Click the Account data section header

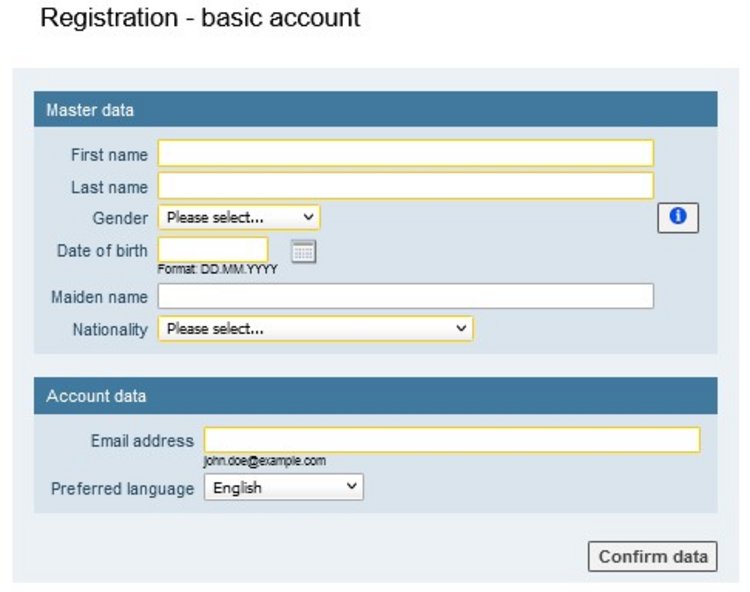click(375, 395)
